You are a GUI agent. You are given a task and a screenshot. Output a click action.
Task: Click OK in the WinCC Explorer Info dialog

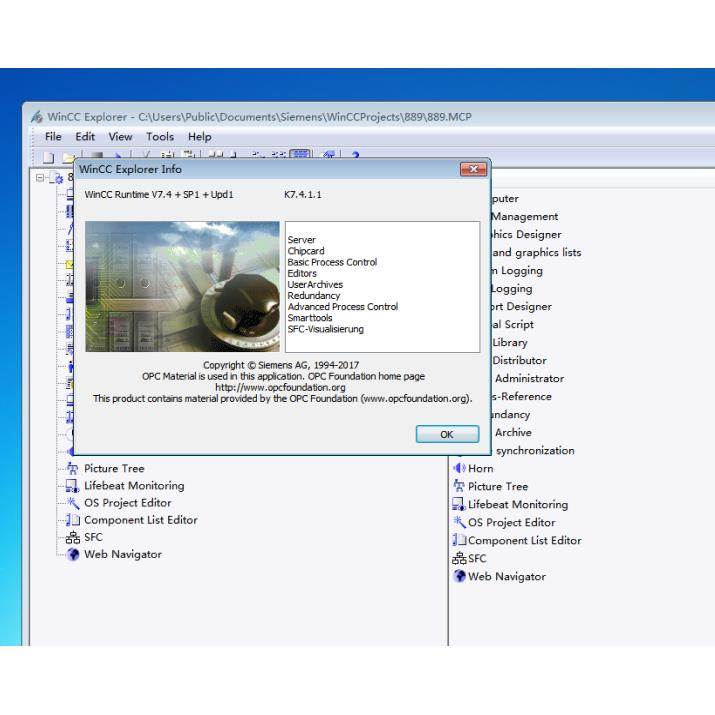(x=447, y=435)
